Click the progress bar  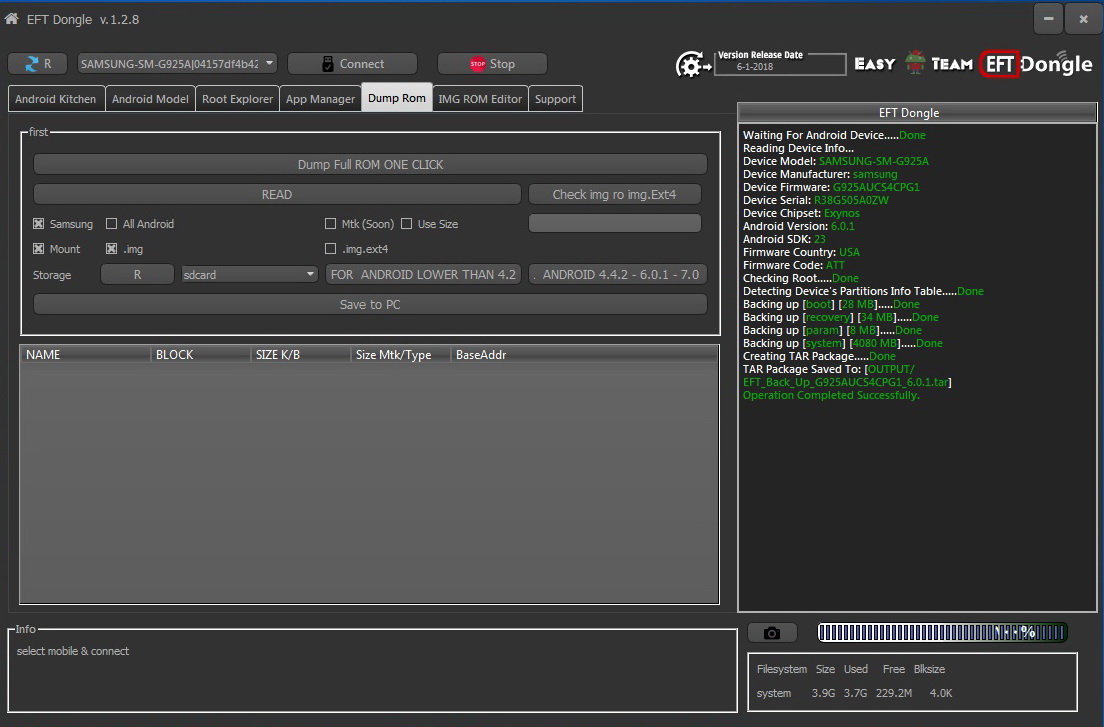click(x=942, y=633)
